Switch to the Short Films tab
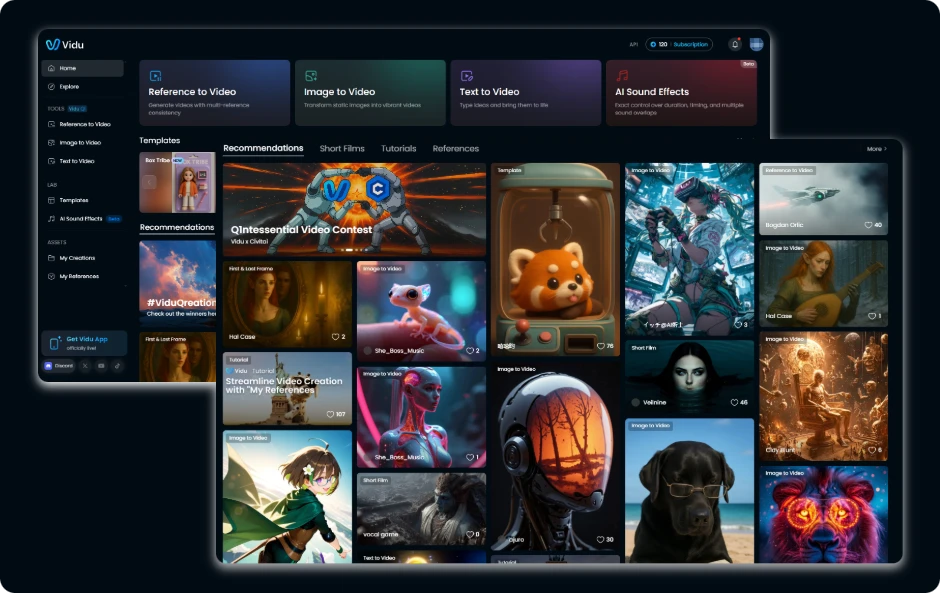Screen dimensions: 940x593 pyautogui.click(x=342, y=149)
